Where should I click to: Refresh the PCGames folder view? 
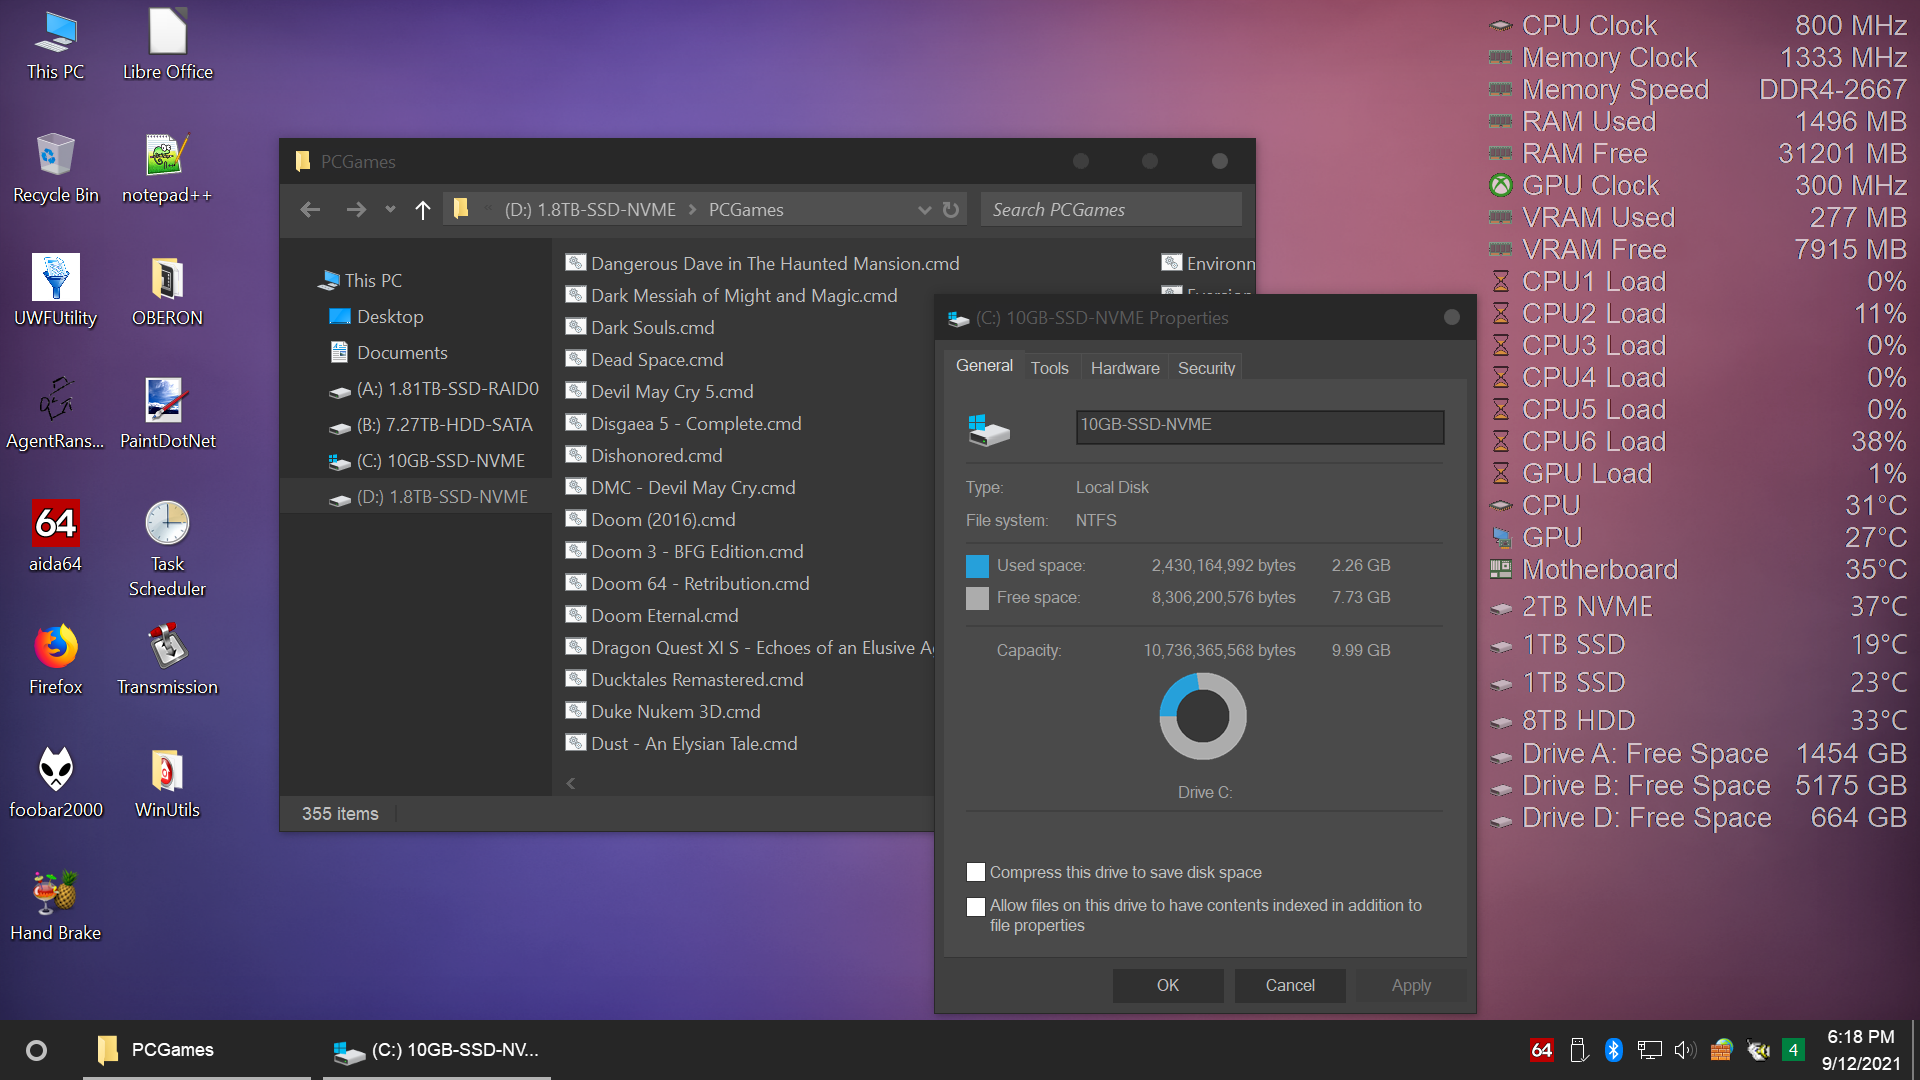pos(950,209)
